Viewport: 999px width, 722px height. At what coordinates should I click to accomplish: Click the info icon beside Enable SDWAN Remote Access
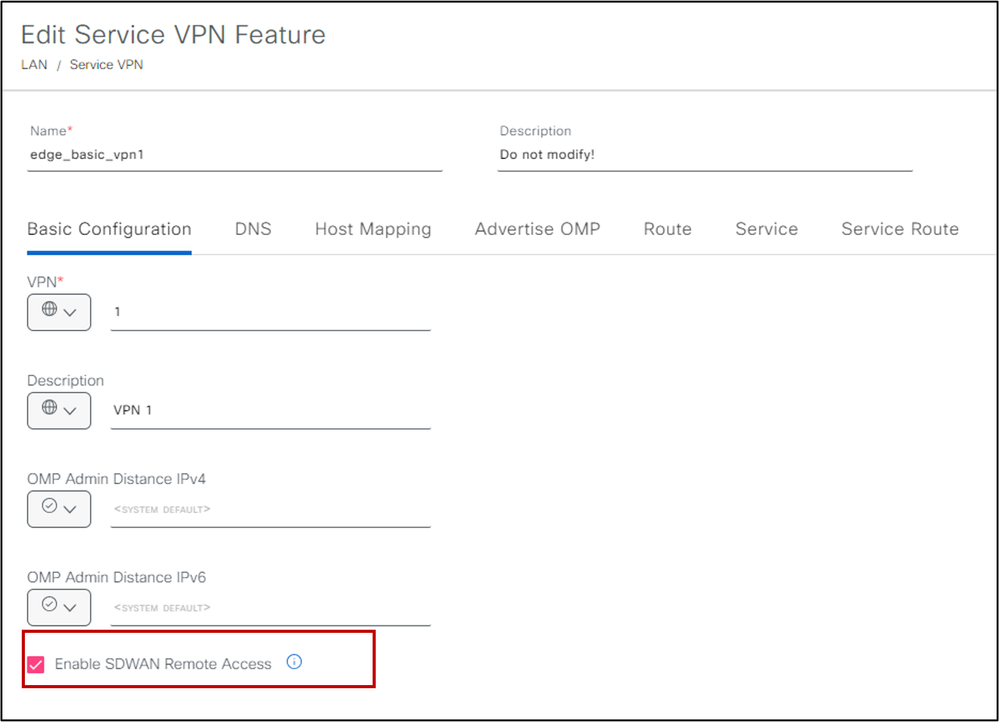coord(294,661)
